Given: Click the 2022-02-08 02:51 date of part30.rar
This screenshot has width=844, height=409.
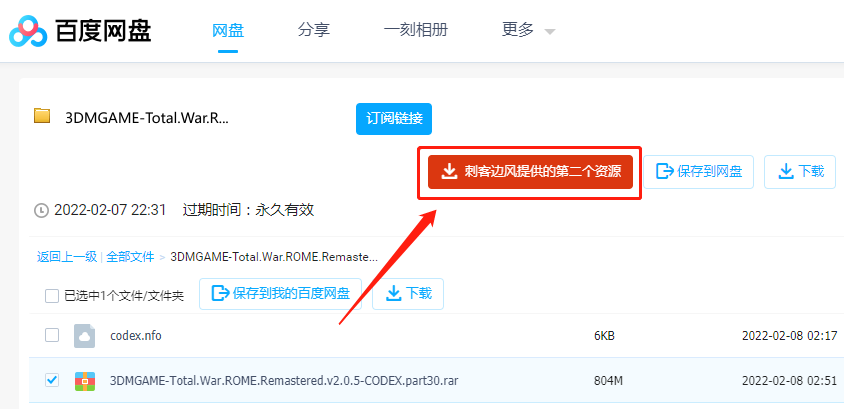Looking at the screenshot, I should (x=790, y=381).
